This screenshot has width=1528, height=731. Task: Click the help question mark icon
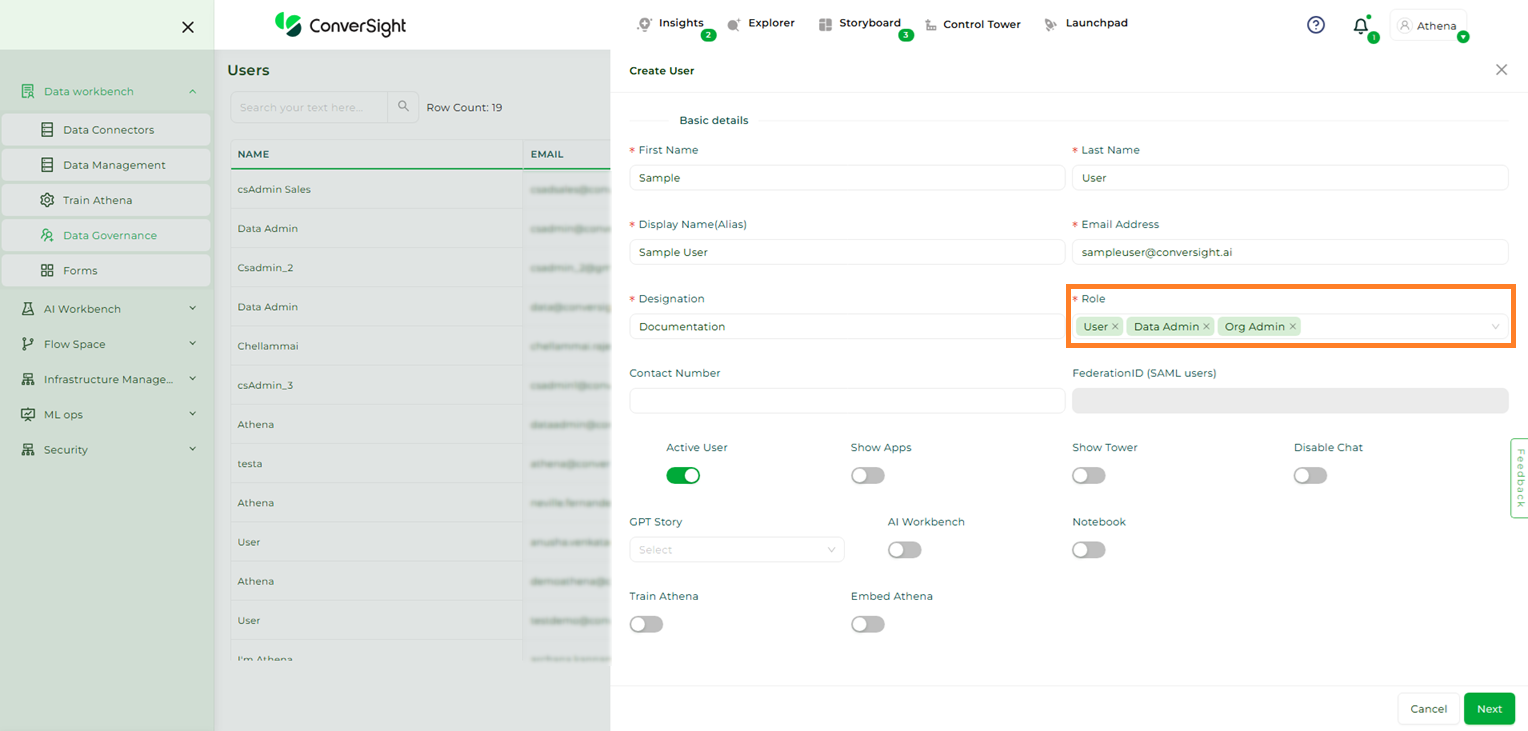coord(1316,25)
